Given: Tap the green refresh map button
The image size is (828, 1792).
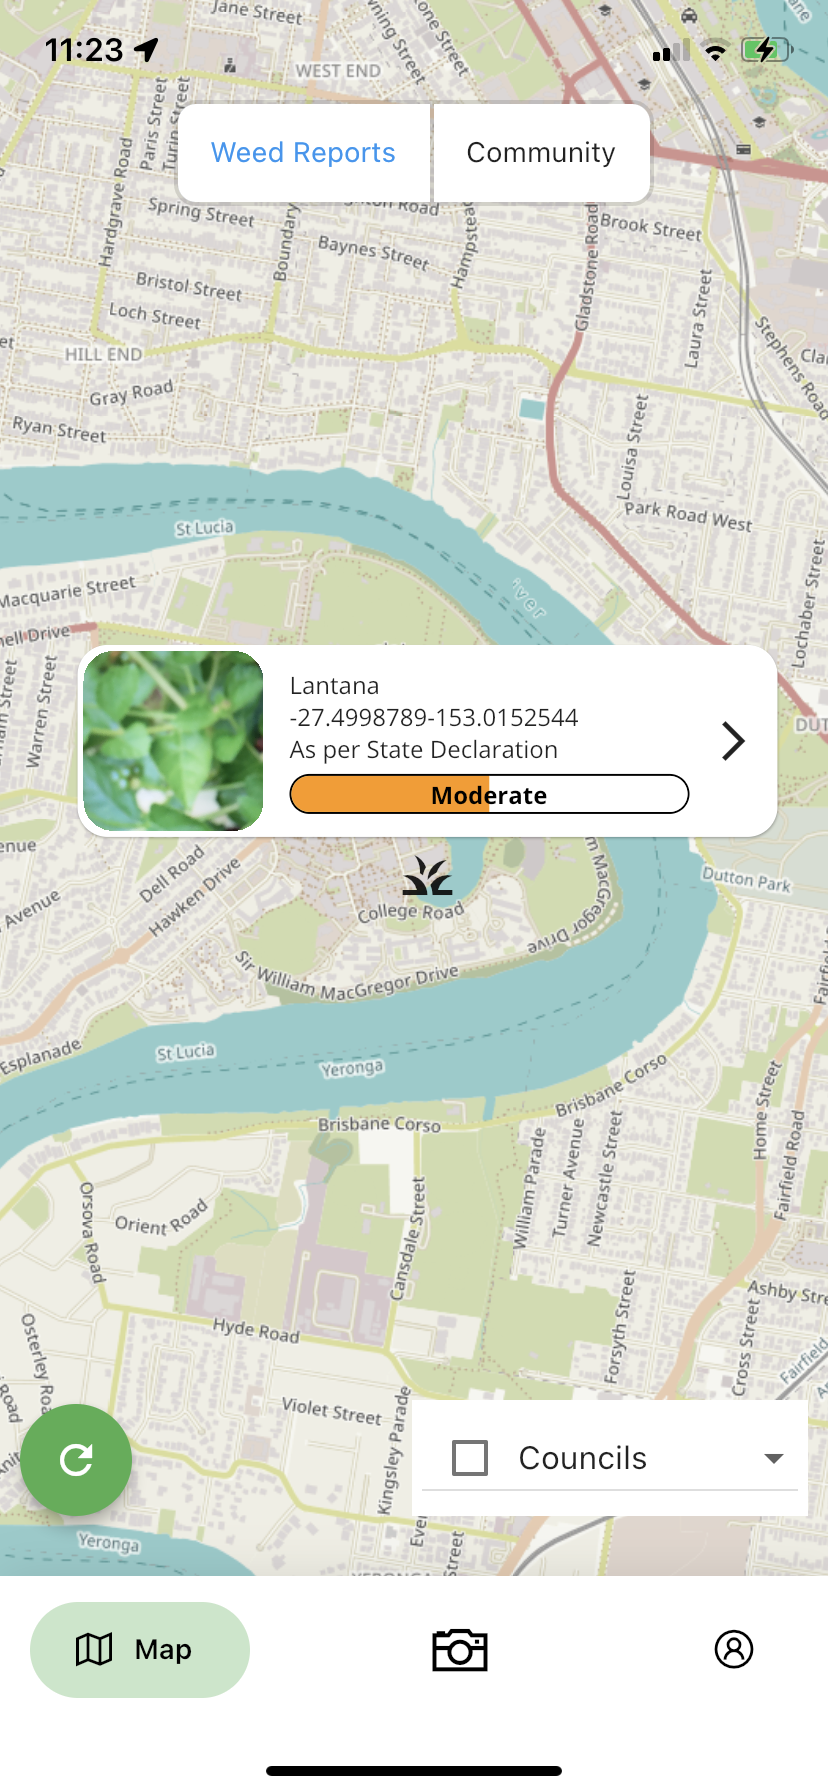Looking at the screenshot, I should 76,1460.
